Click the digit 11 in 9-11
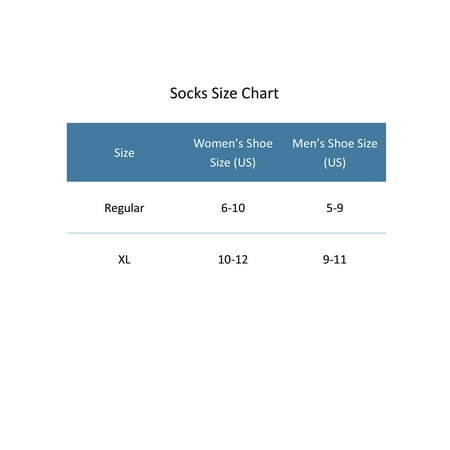The image size is (450, 450). click(340, 259)
